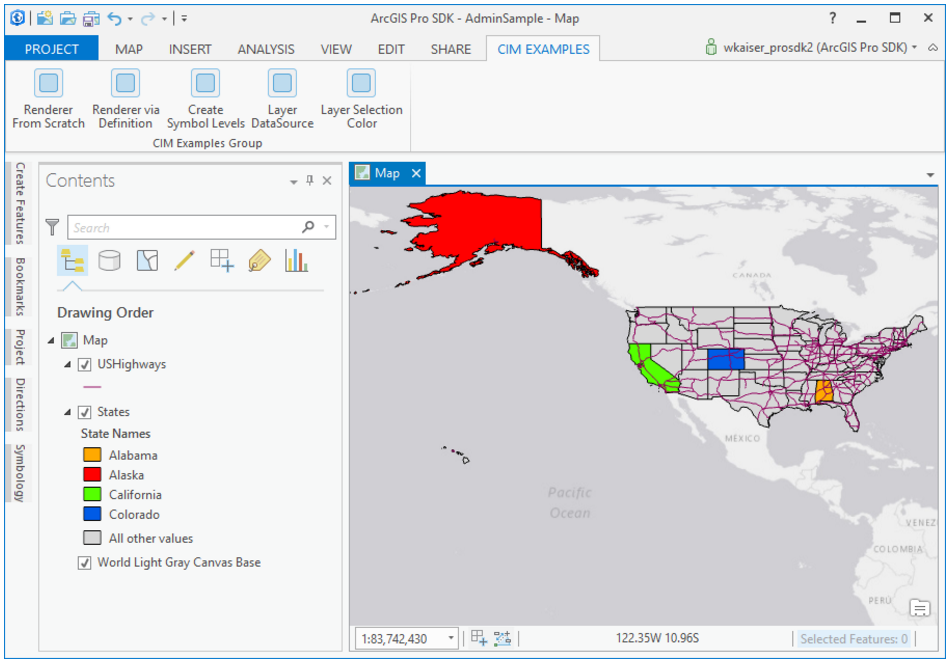The height and width of the screenshot is (662, 951).
Task: Click the Alabama orange color swatch
Action: click(92, 454)
